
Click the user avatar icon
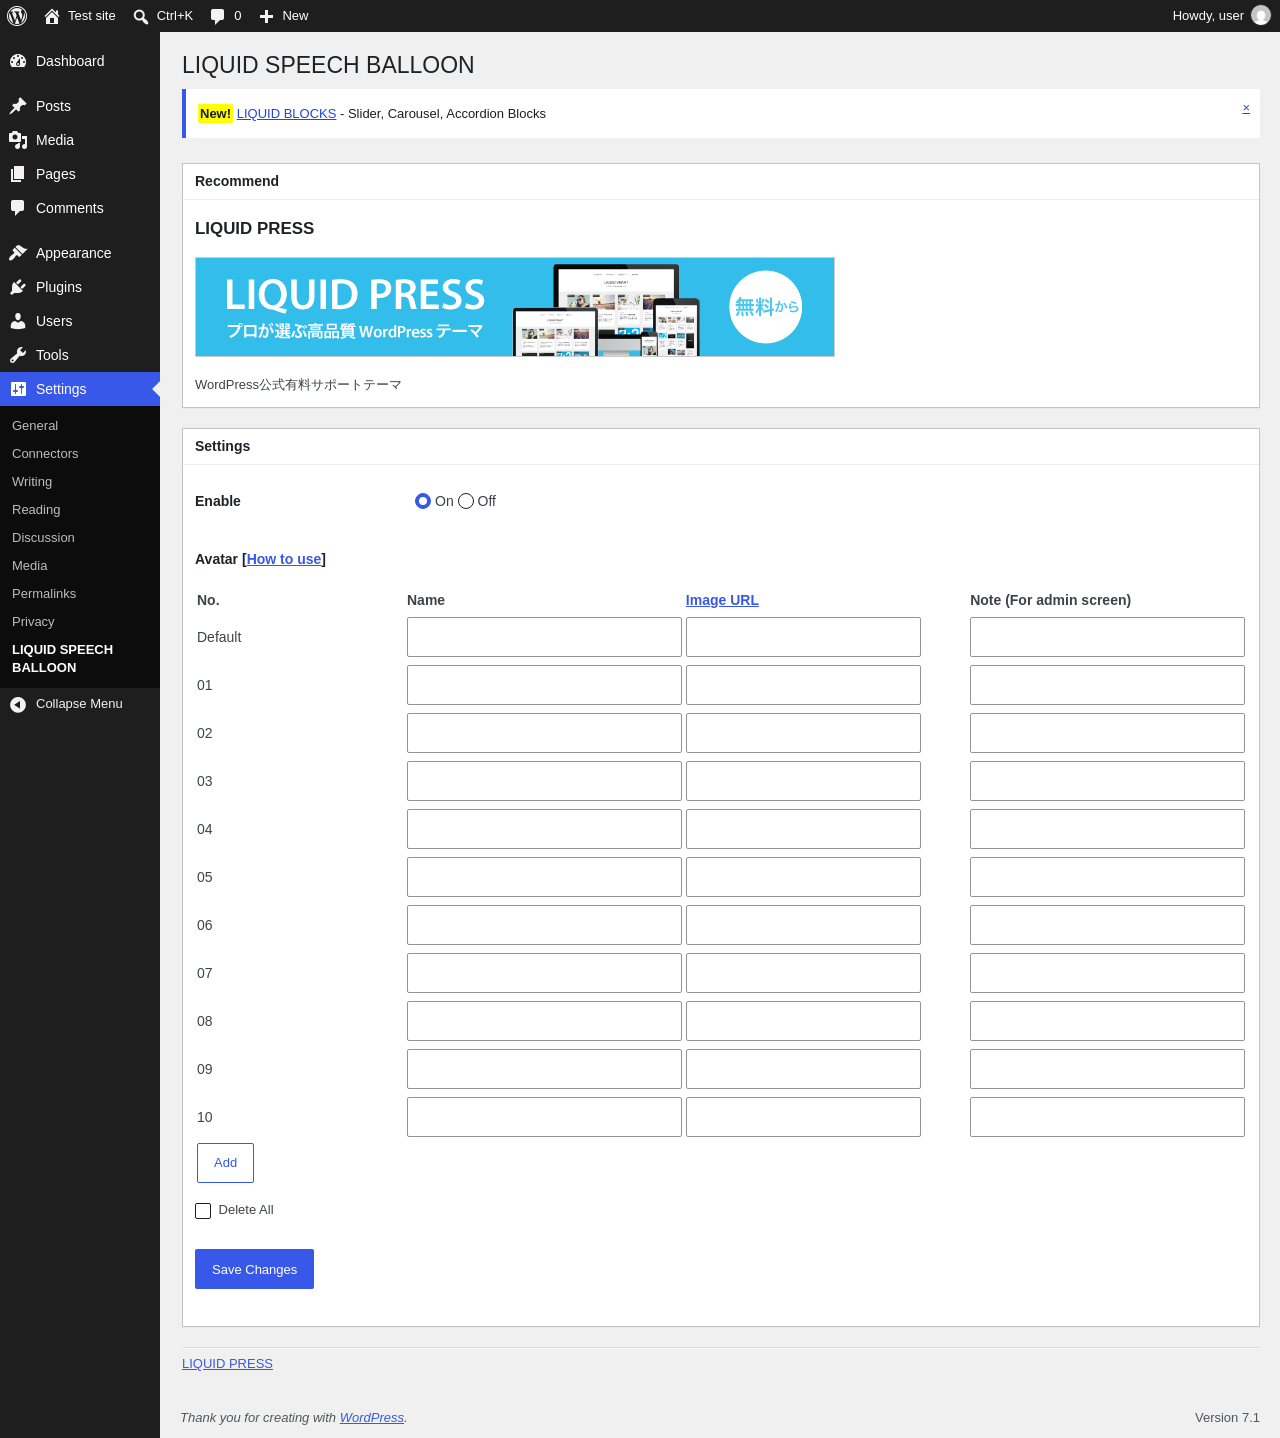[x=1261, y=16]
